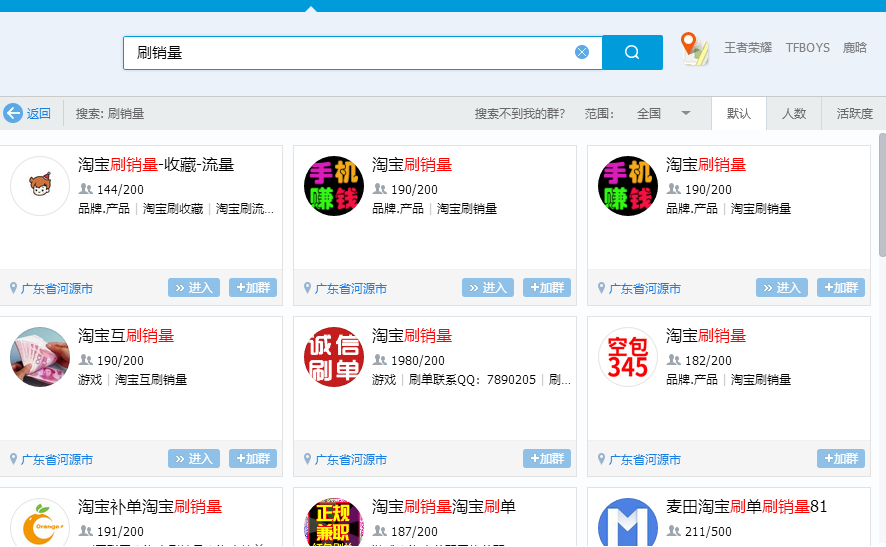The height and width of the screenshot is (547, 886).
Task: Open orange logo avatar of 淘宝补单淘宝刷销量
Action: [40, 523]
